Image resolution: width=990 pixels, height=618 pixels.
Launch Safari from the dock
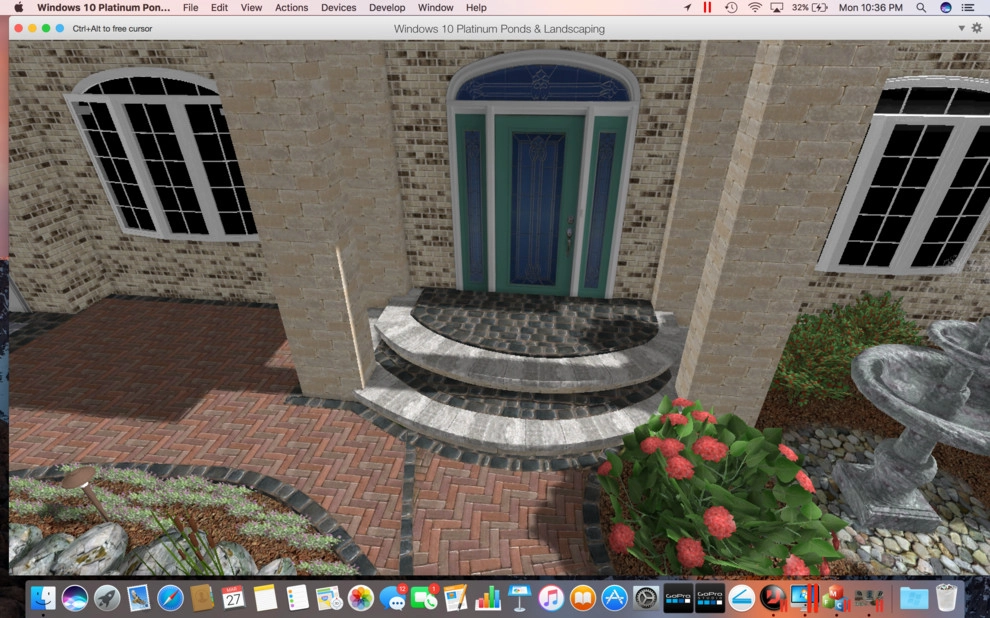(170, 597)
